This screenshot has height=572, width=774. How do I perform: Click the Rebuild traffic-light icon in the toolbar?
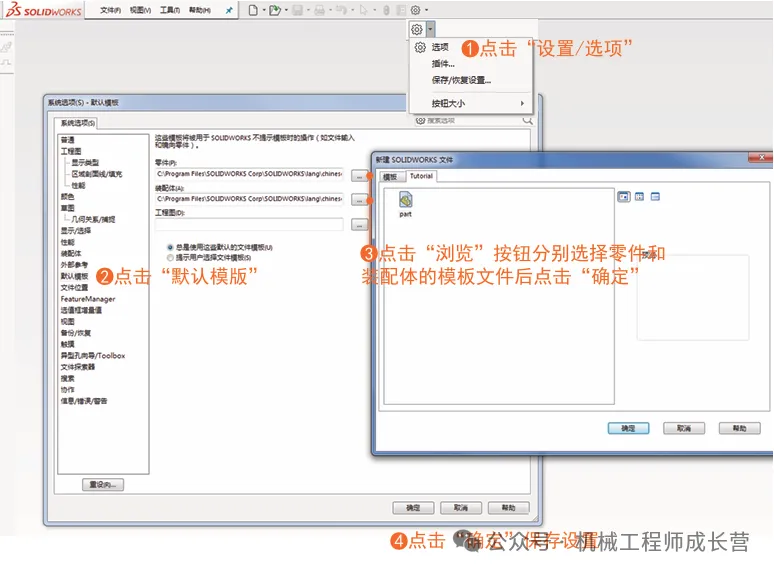click(387, 10)
